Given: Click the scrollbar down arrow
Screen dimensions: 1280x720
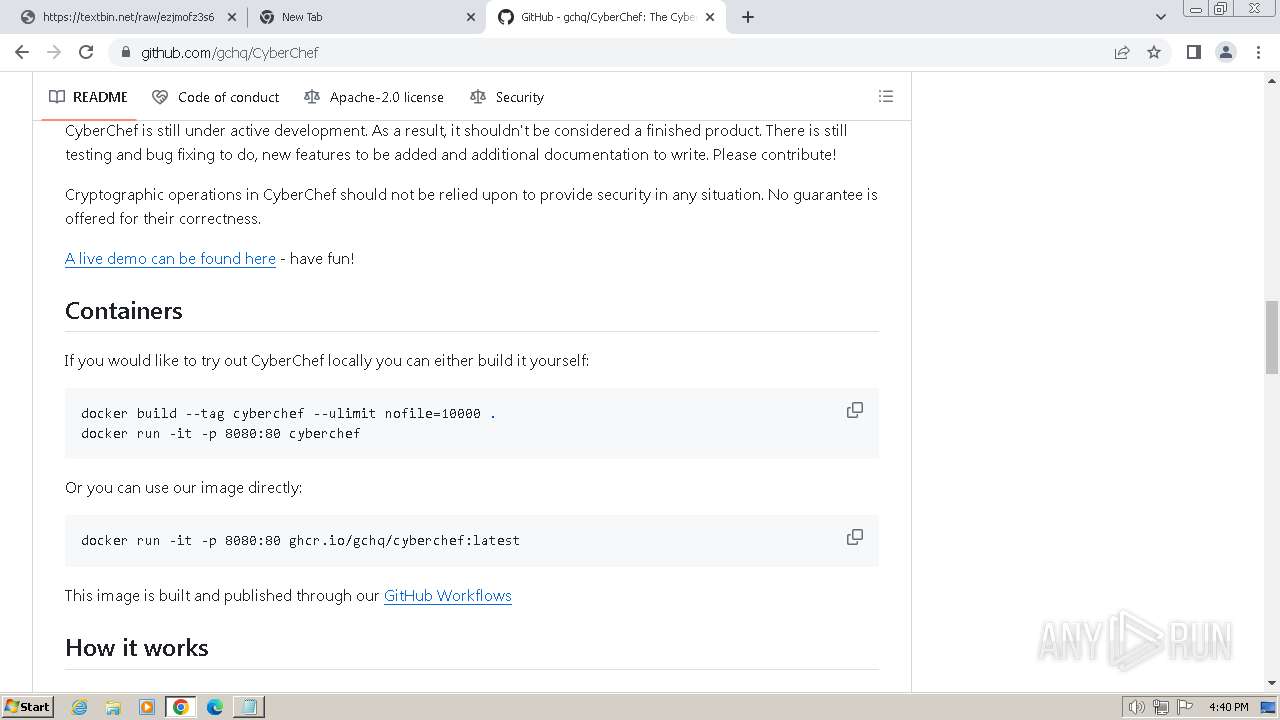Looking at the screenshot, I should click(1272, 684).
